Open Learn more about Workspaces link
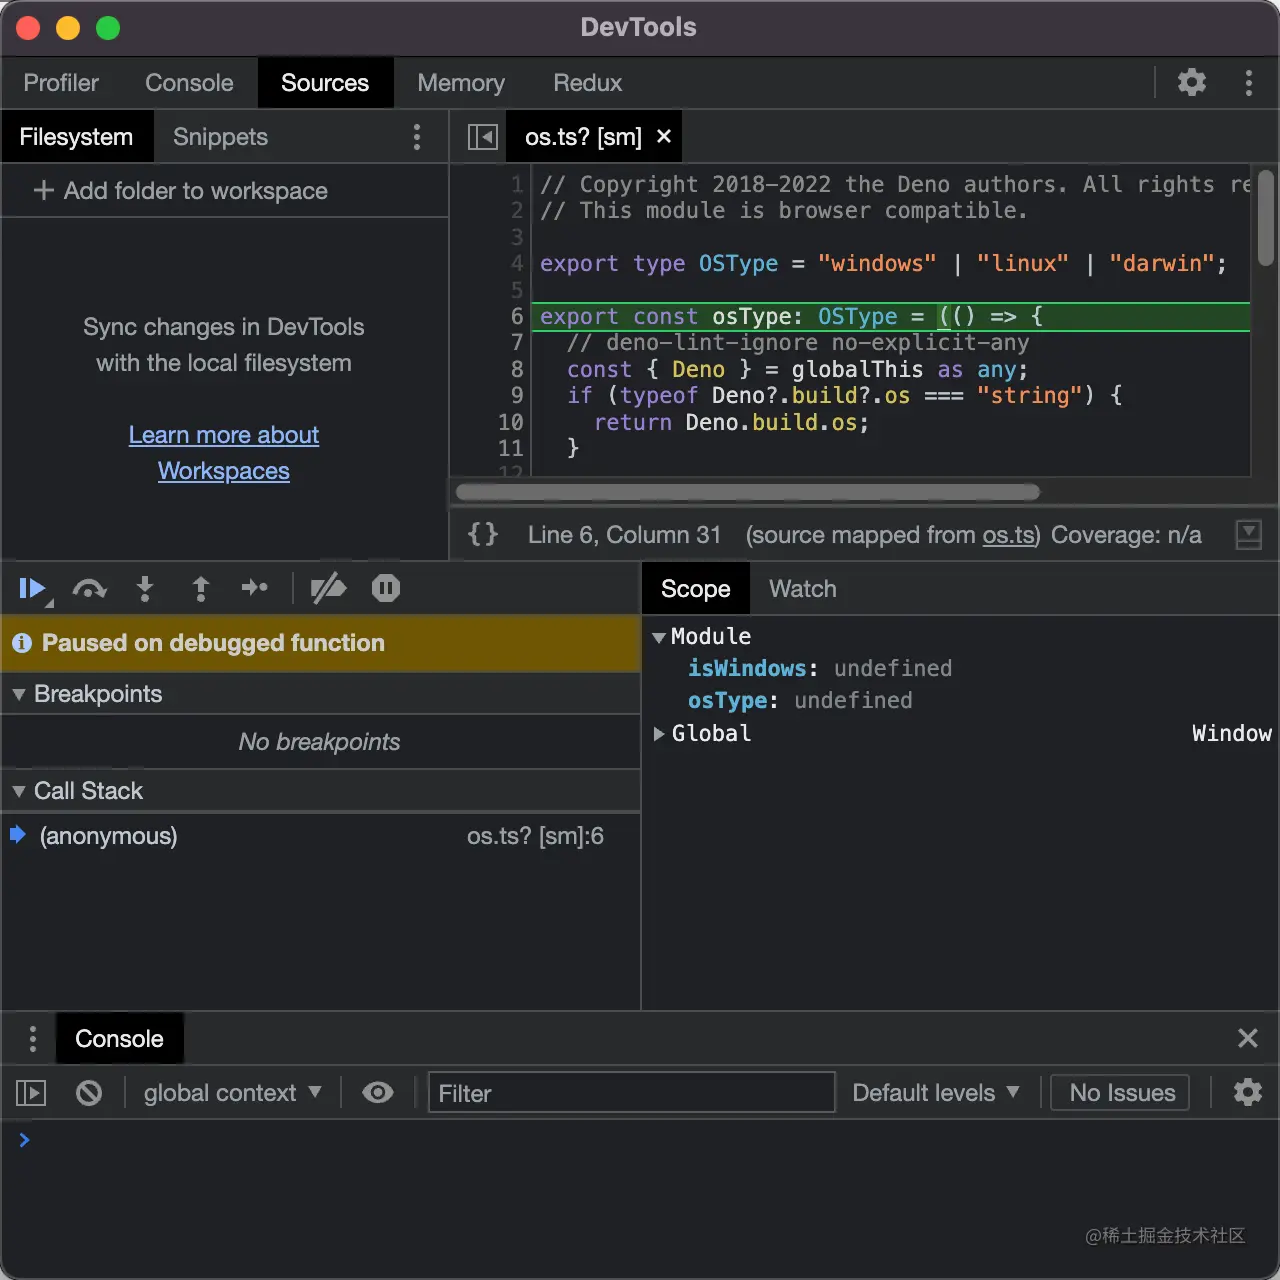This screenshot has width=1280, height=1280. click(x=224, y=453)
